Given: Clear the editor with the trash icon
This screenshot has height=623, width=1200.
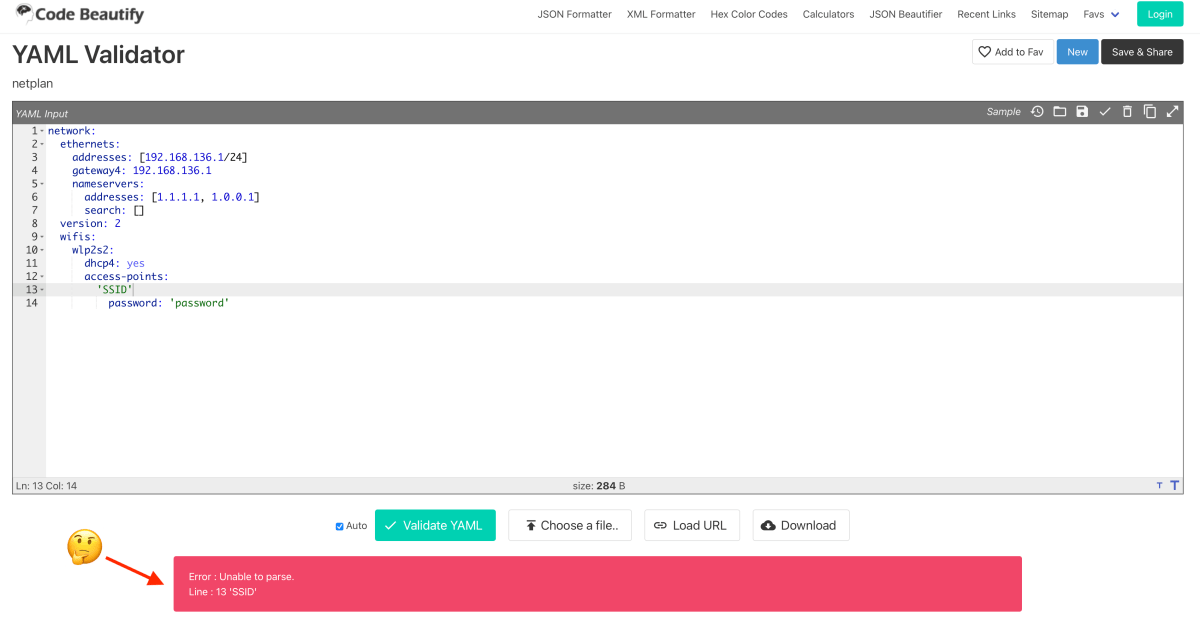Looking at the screenshot, I should tap(1127, 112).
